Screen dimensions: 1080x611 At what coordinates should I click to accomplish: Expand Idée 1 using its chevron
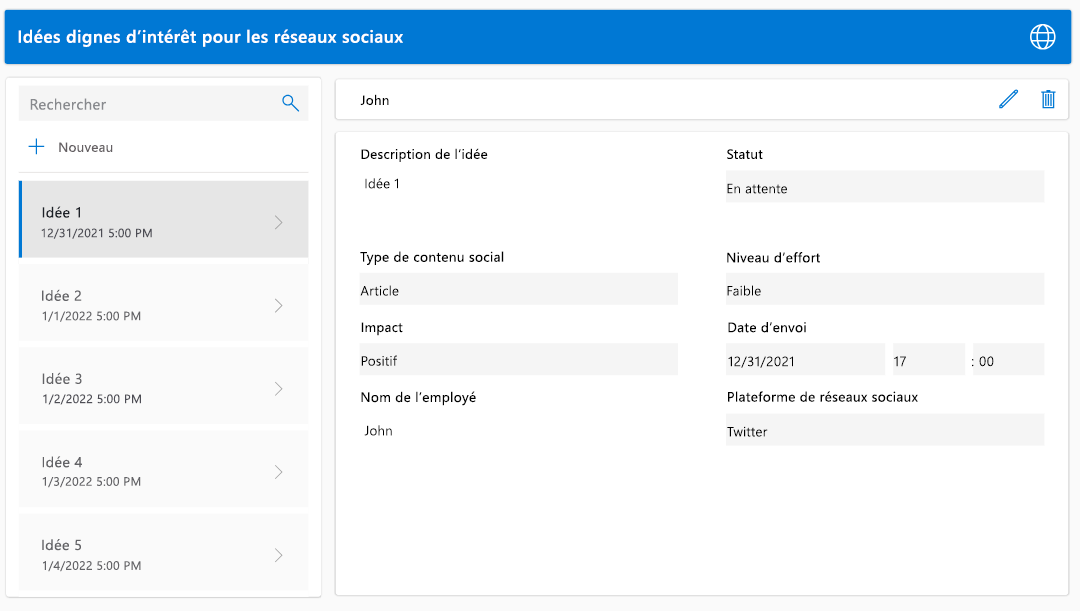tap(279, 222)
